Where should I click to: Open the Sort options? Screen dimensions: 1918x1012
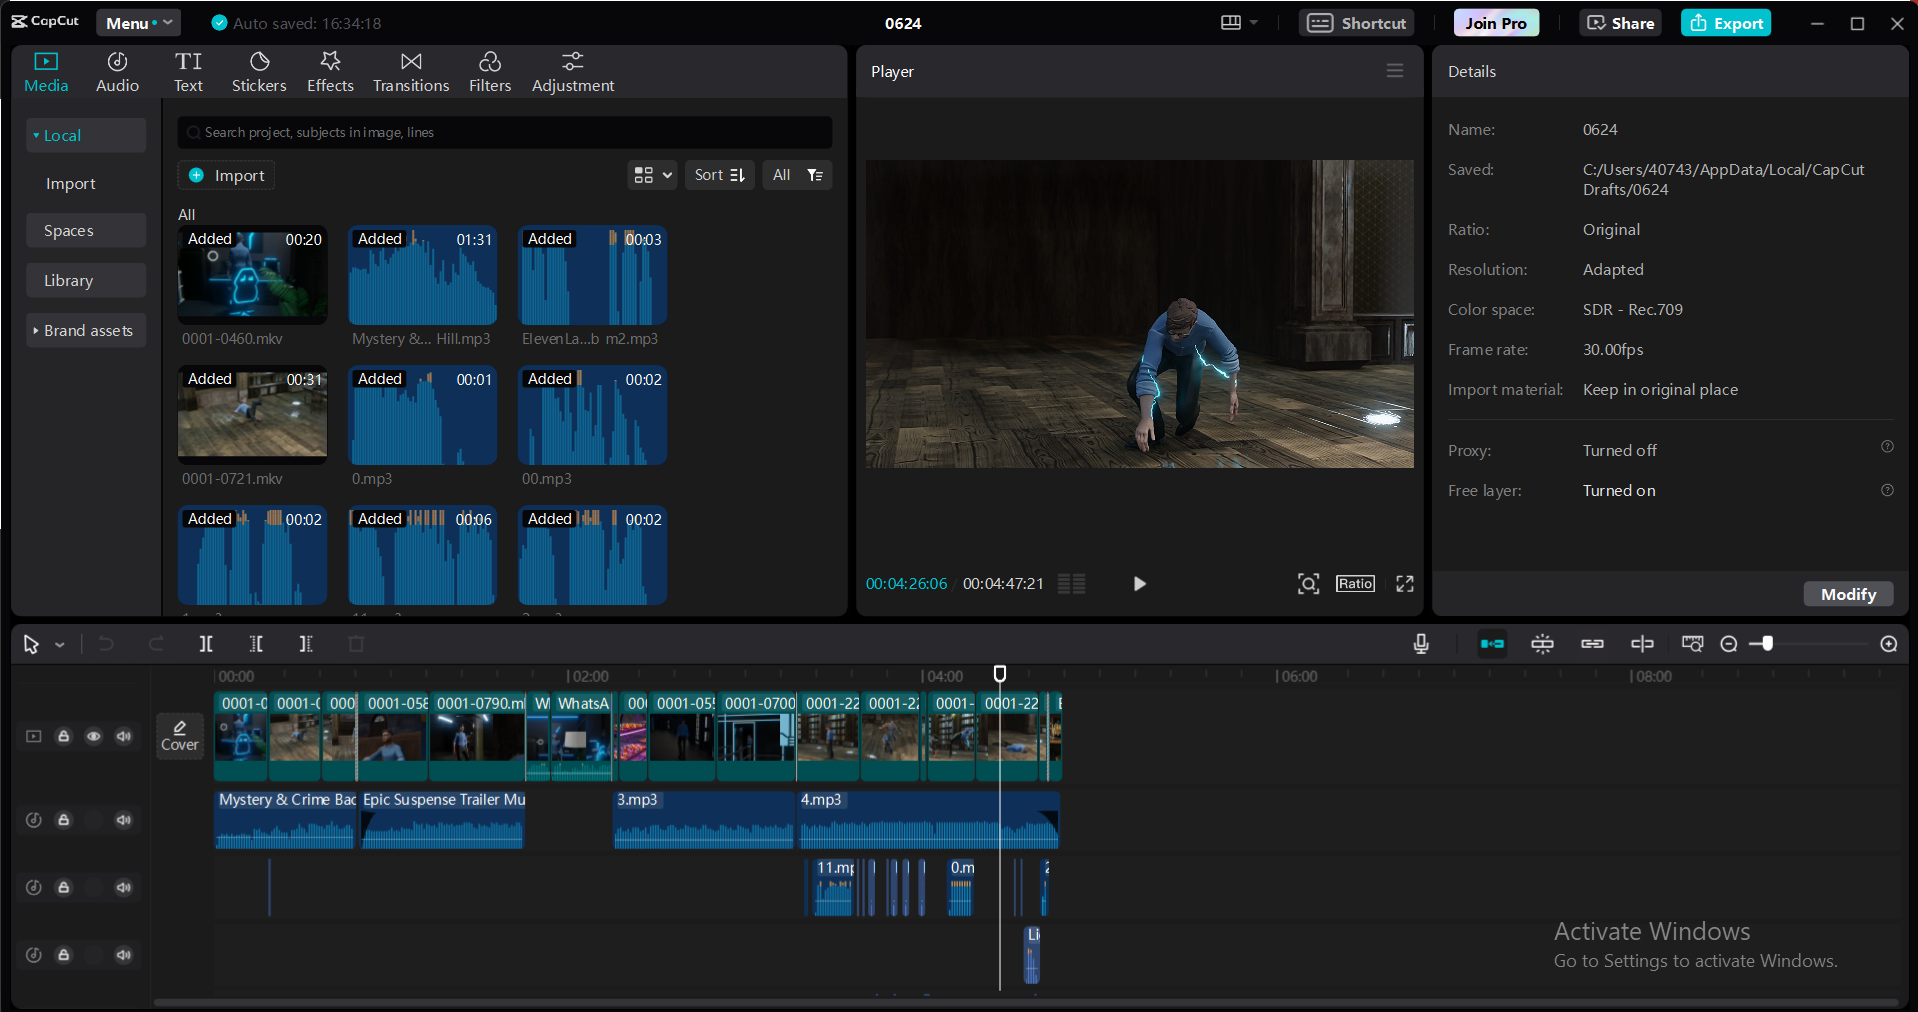(x=720, y=175)
